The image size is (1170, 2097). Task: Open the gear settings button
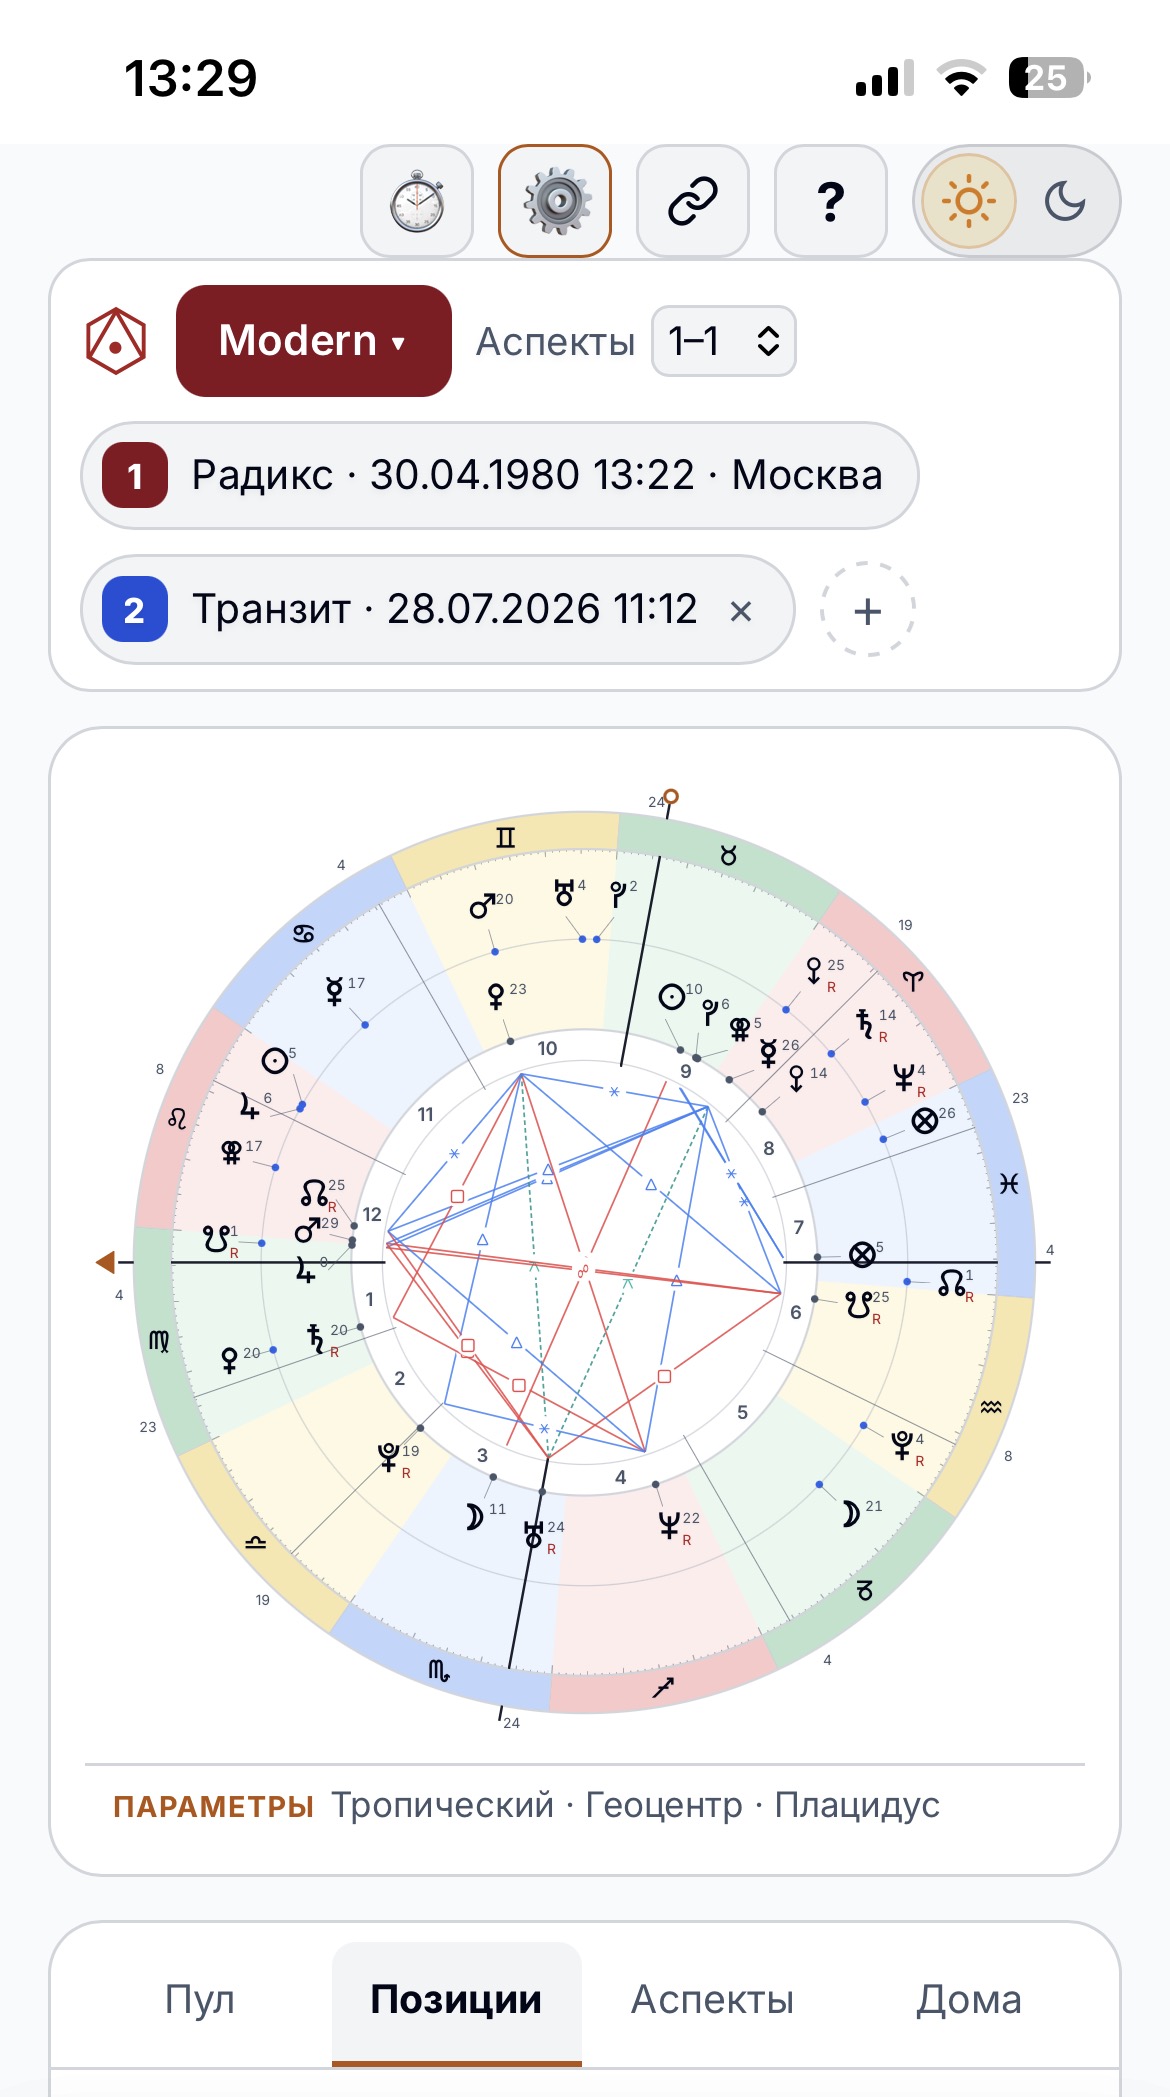pos(555,201)
